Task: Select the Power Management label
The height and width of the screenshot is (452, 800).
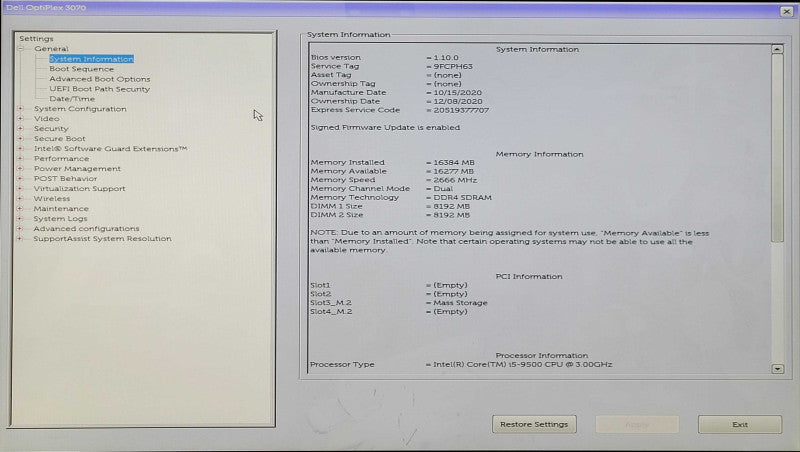Action: point(77,169)
